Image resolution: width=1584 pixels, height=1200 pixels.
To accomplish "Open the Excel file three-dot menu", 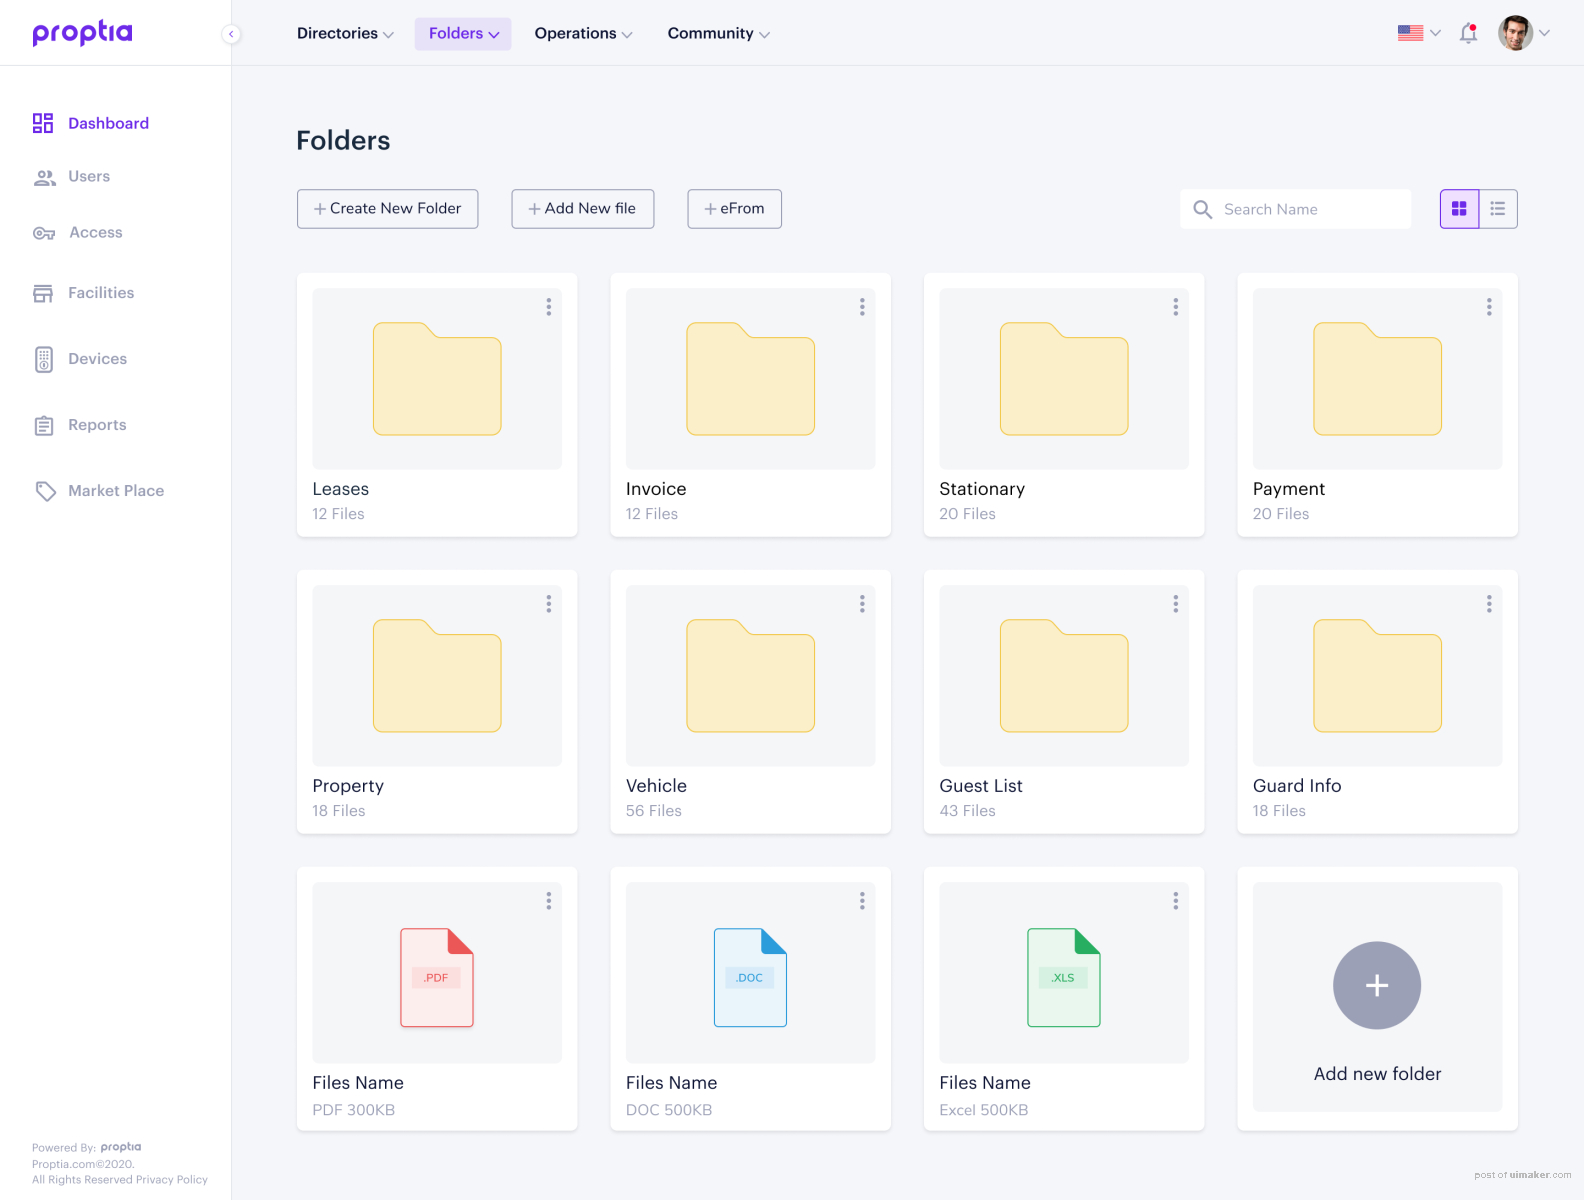I will (x=1176, y=901).
